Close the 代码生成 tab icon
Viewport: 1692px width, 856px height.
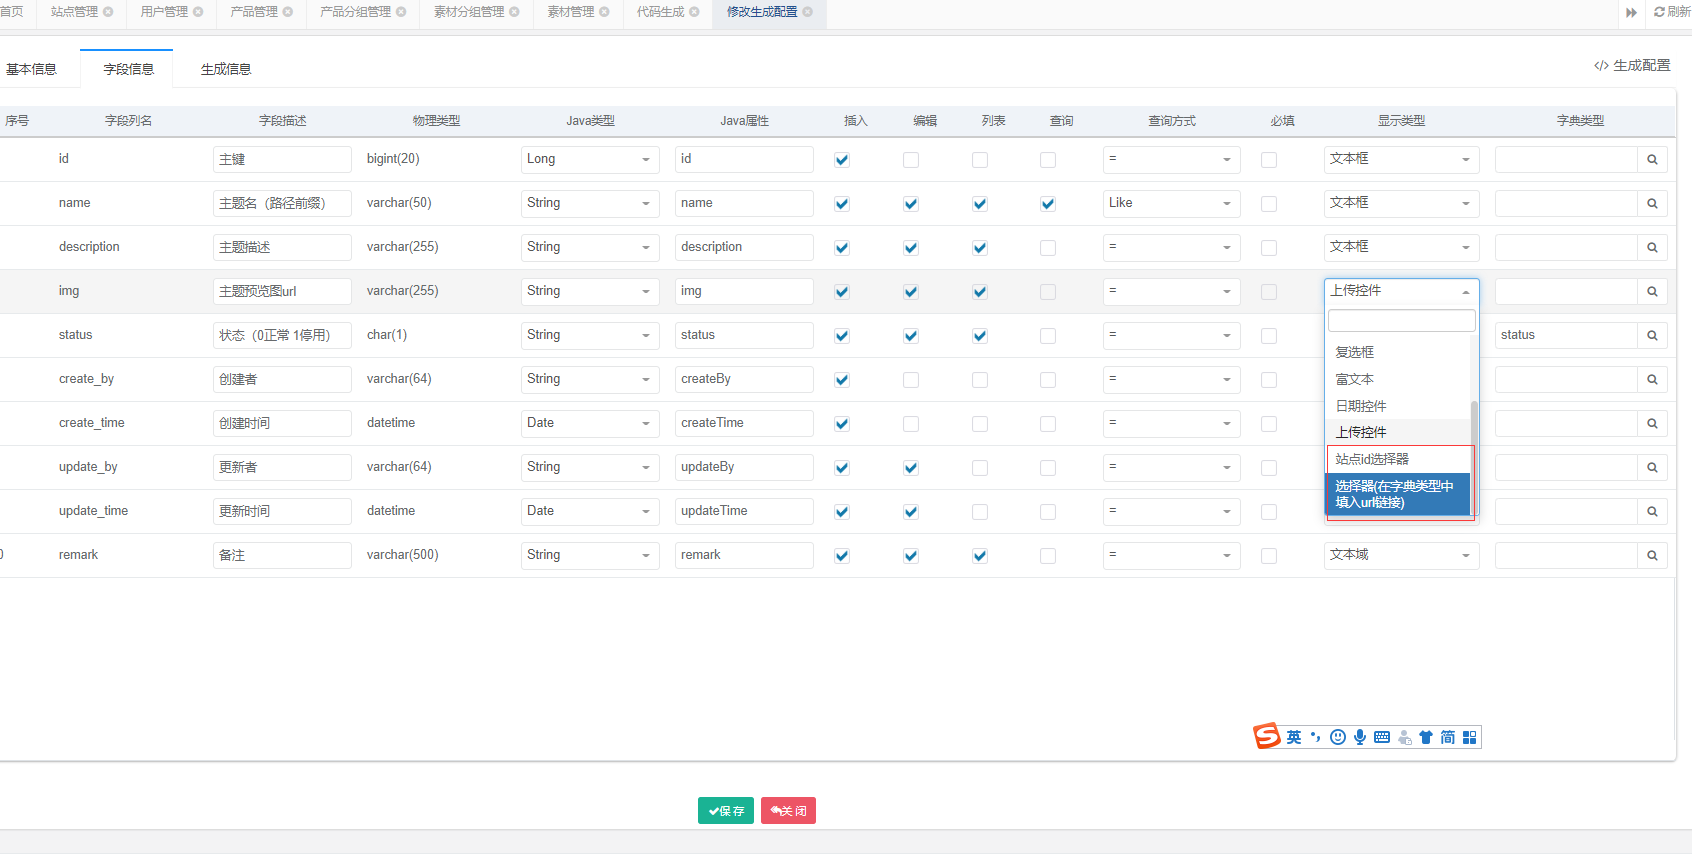click(694, 12)
